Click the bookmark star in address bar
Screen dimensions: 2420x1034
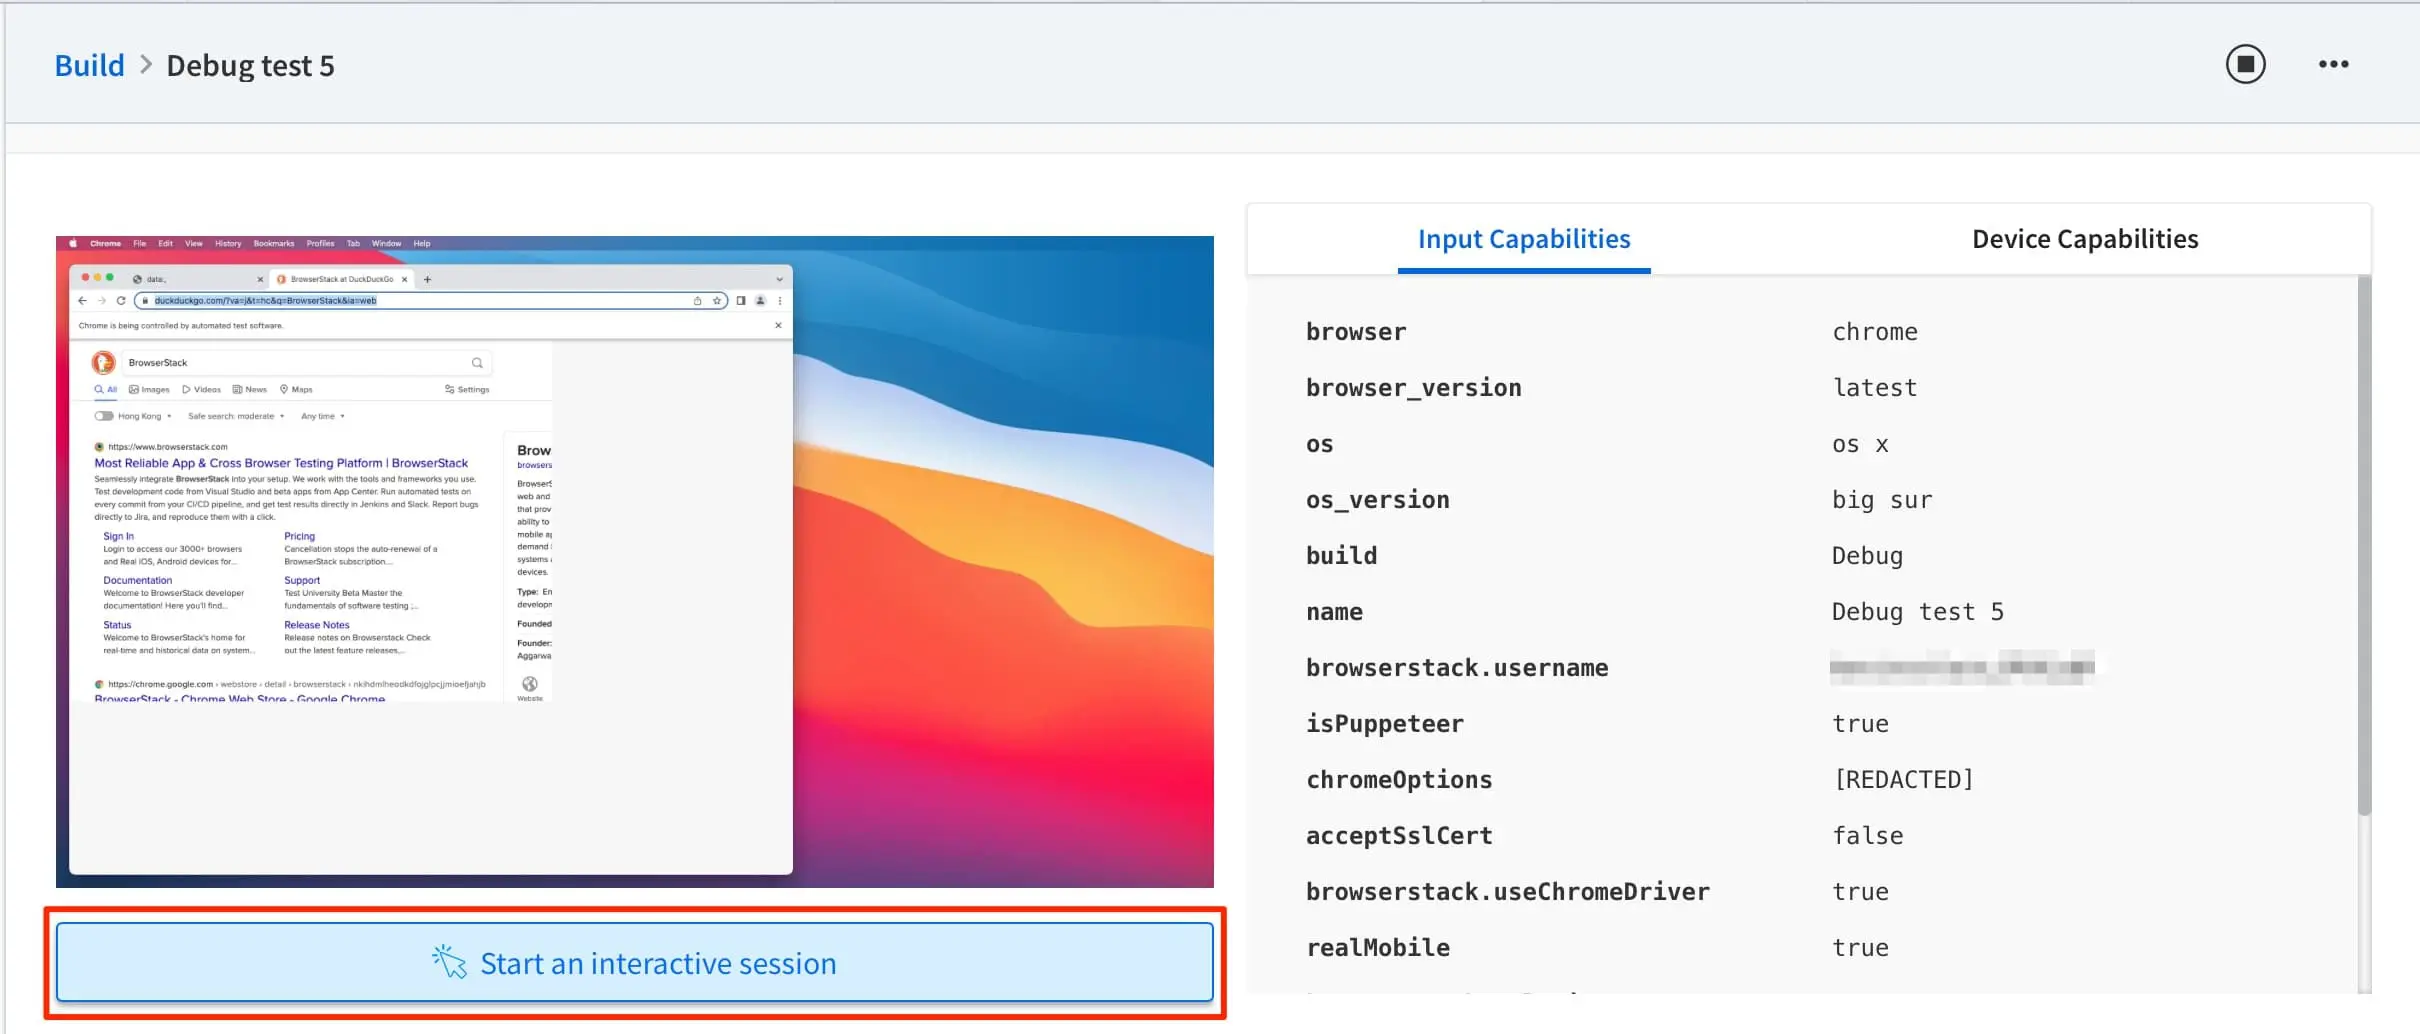coord(717,301)
